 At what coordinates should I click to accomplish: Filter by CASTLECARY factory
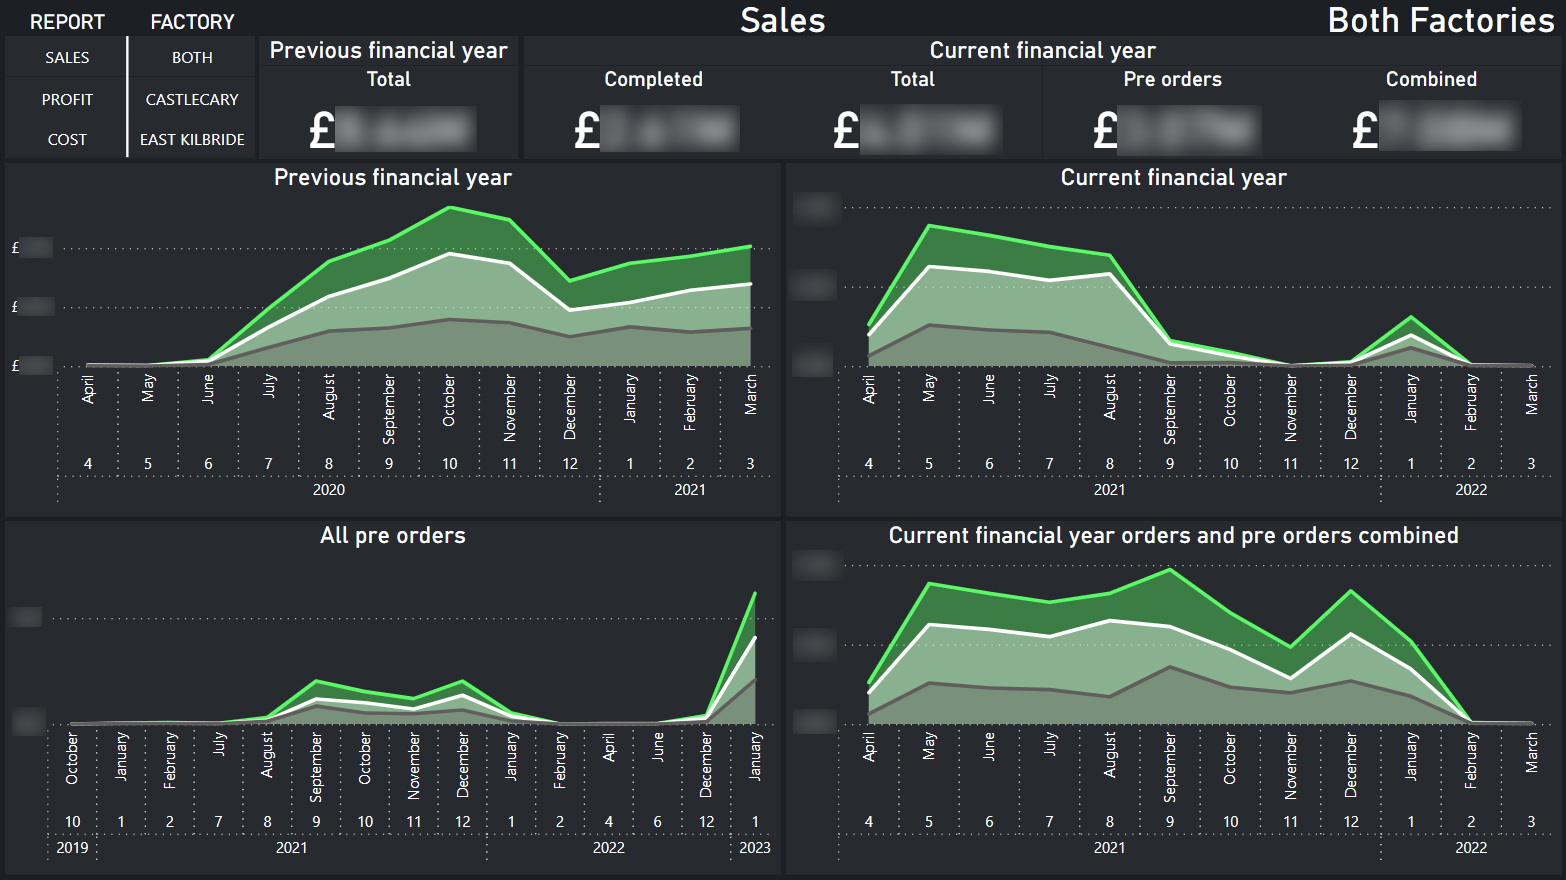[192, 100]
